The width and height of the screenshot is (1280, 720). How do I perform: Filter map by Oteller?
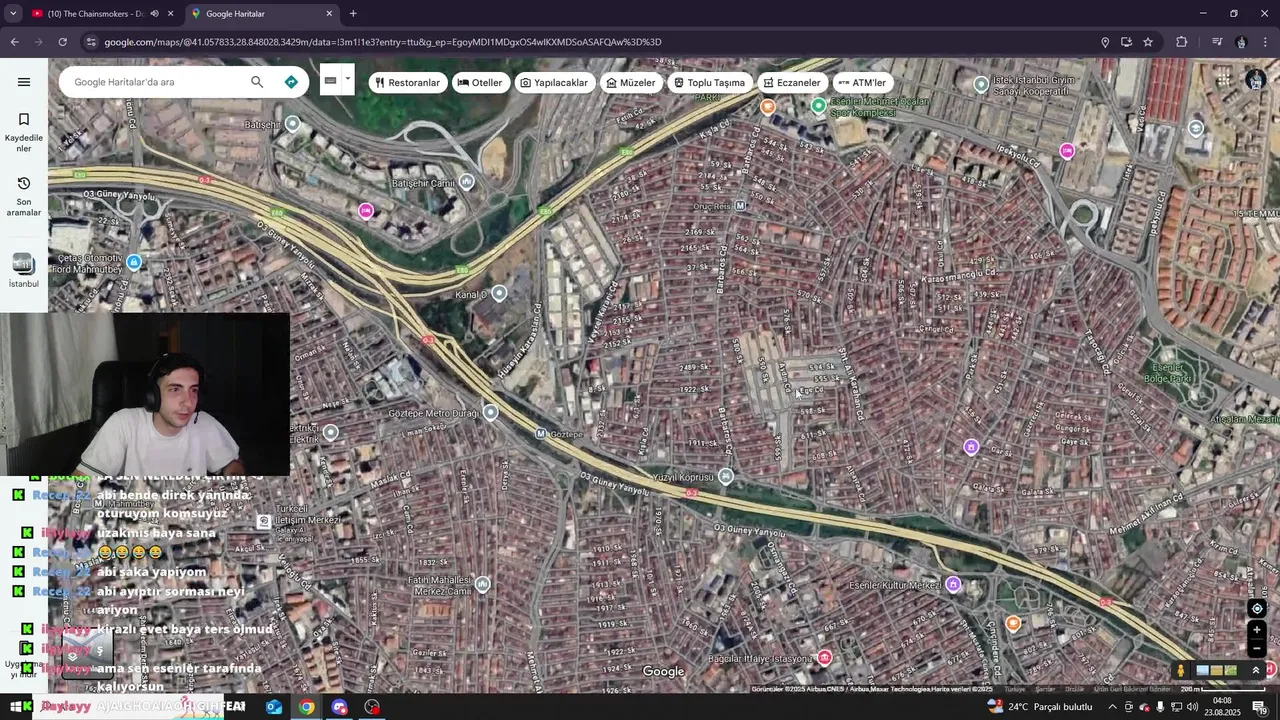(480, 83)
